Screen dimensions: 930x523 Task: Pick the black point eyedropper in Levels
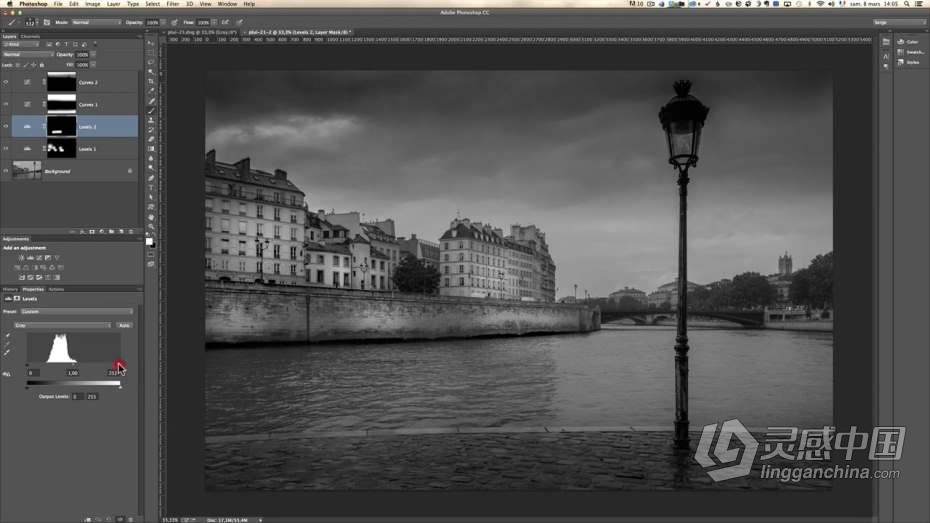pos(8,335)
